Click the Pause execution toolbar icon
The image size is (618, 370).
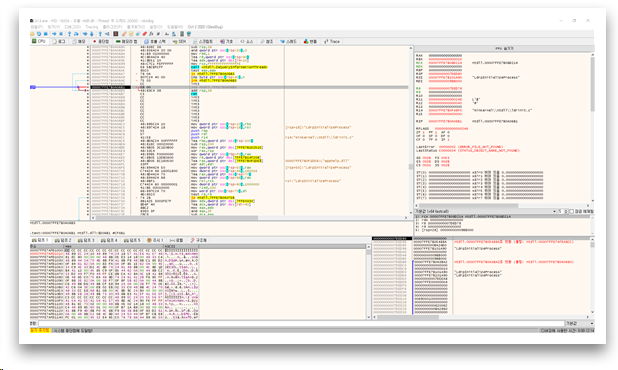(61, 34)
